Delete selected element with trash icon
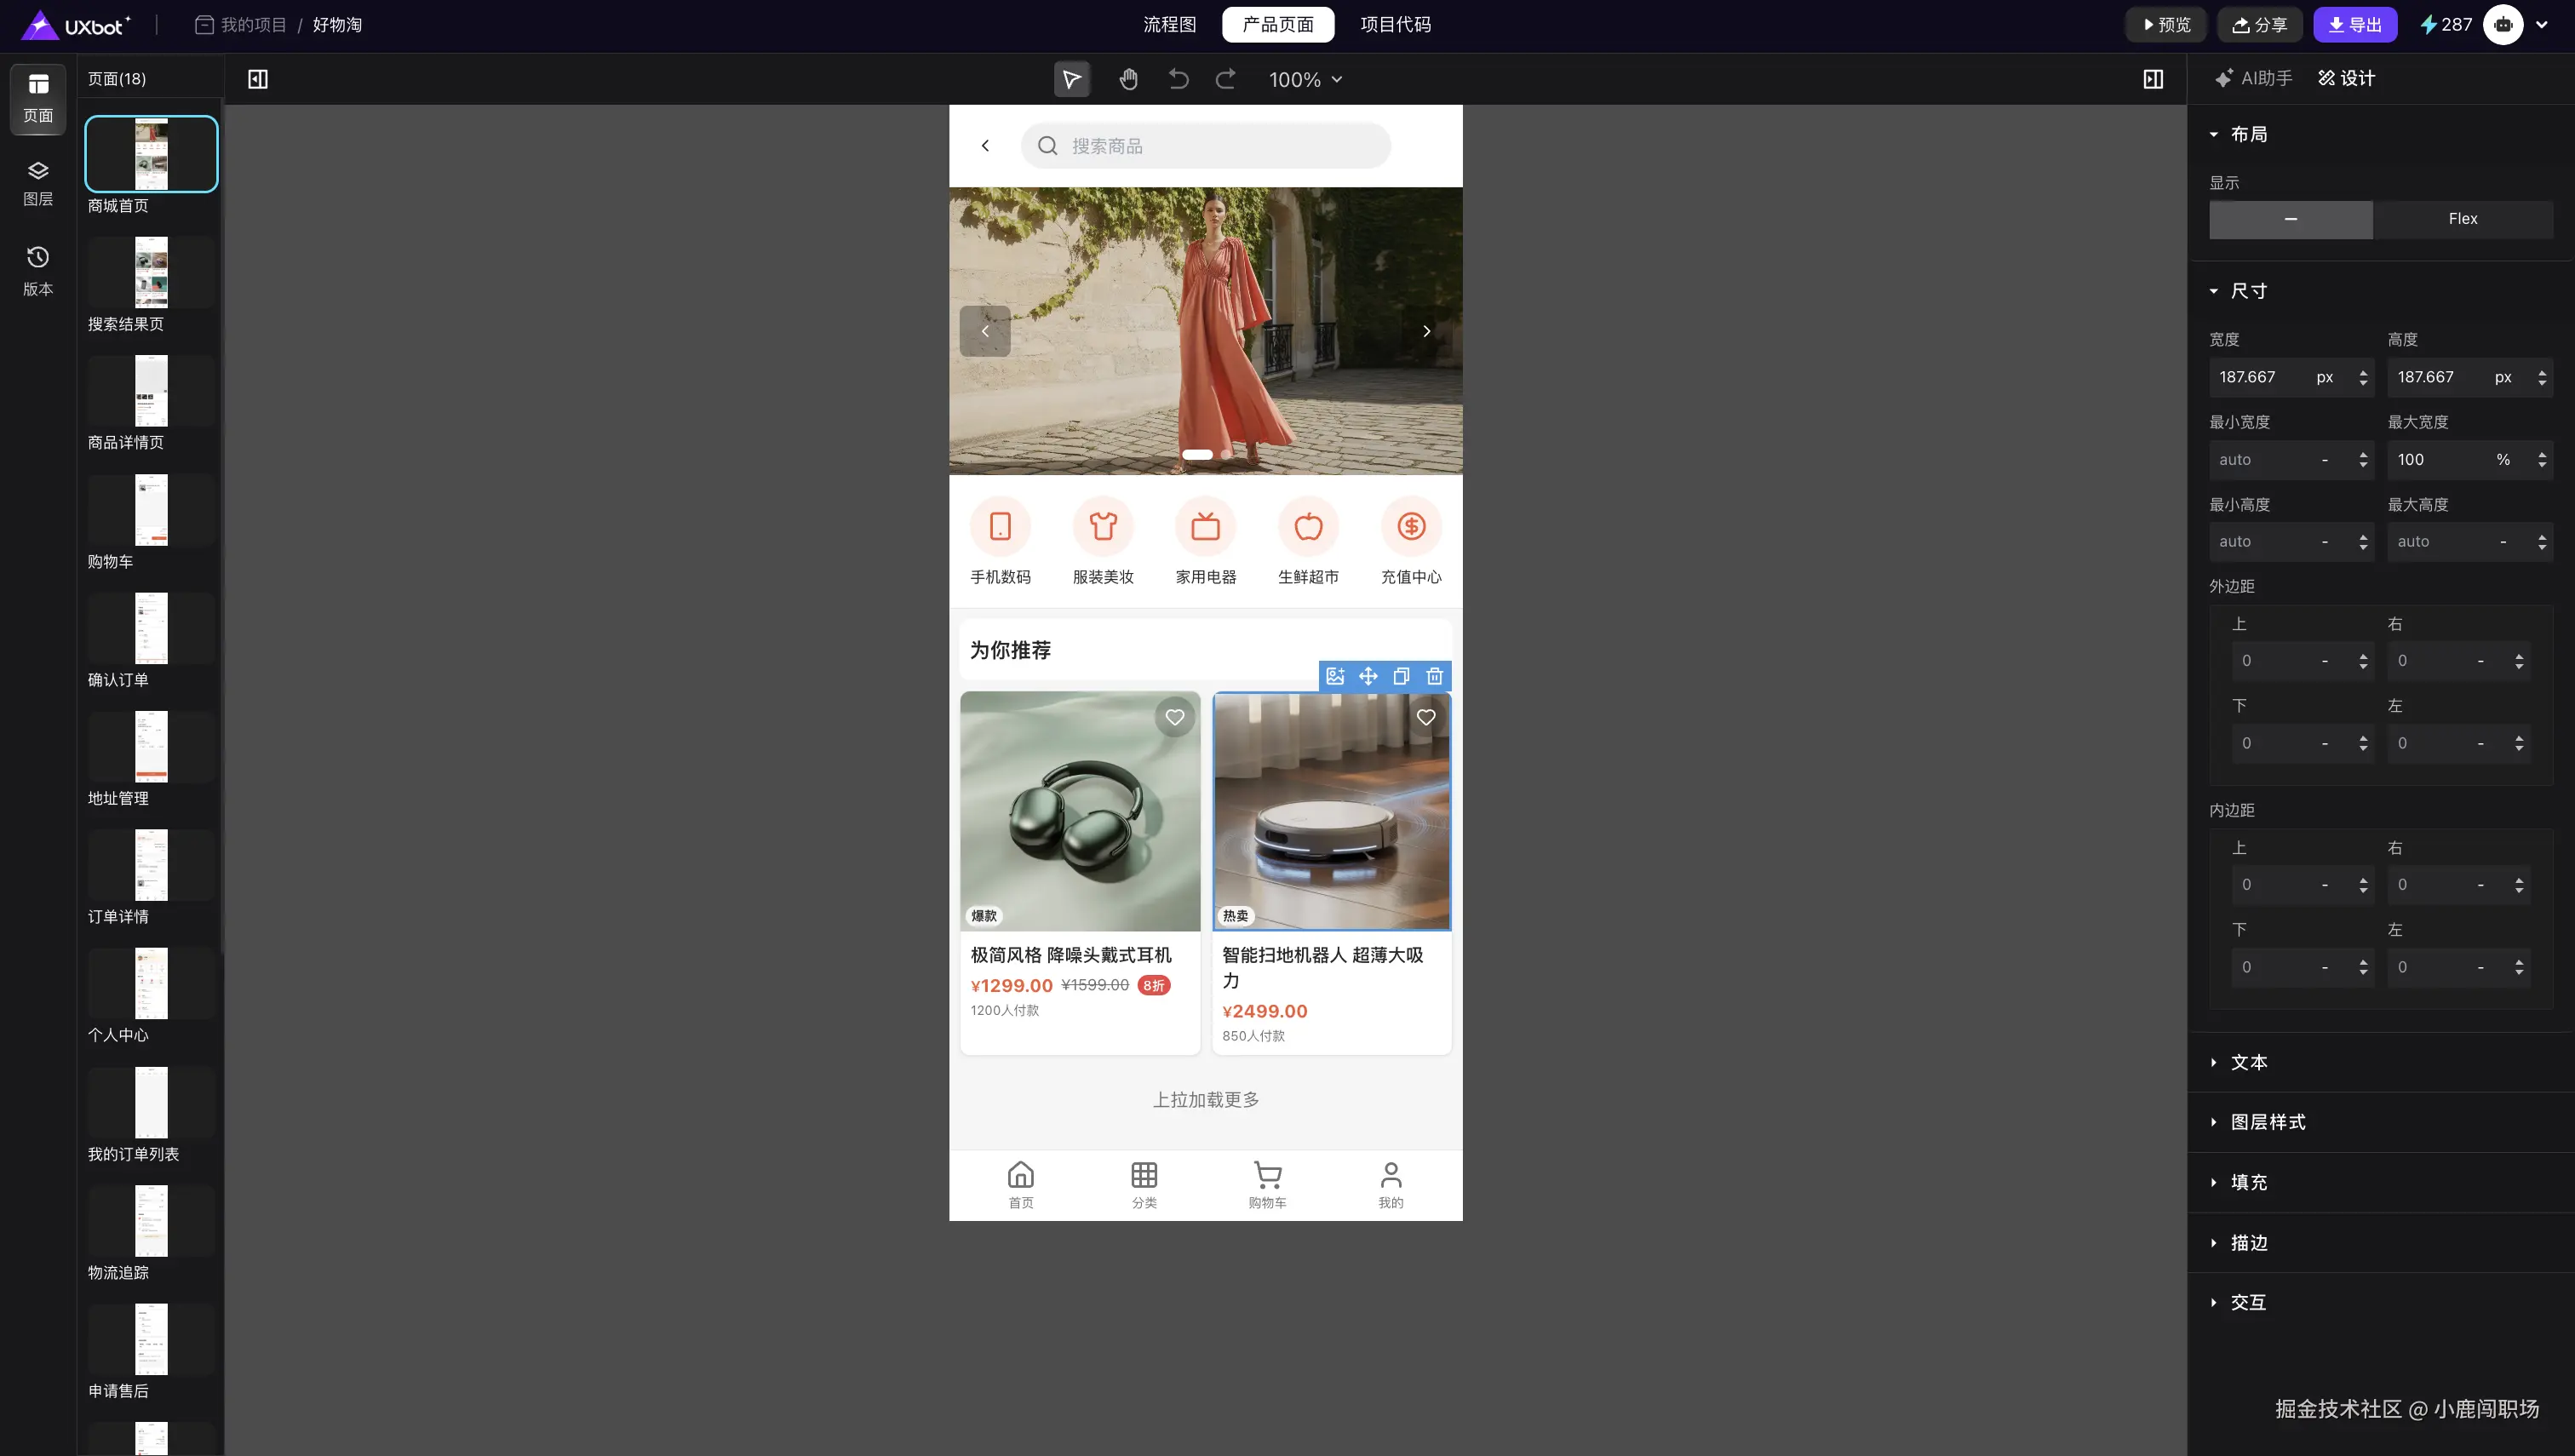 pyautogui.click(x=1434, y=676)
